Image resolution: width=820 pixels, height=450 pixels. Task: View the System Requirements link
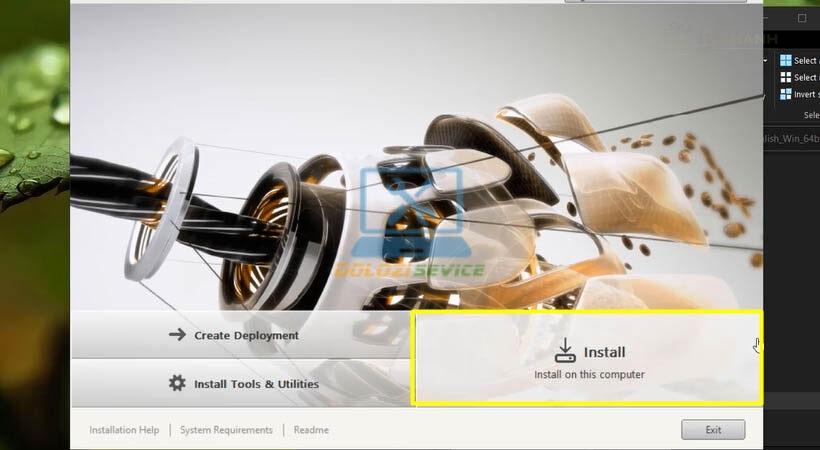pos(226,430)
